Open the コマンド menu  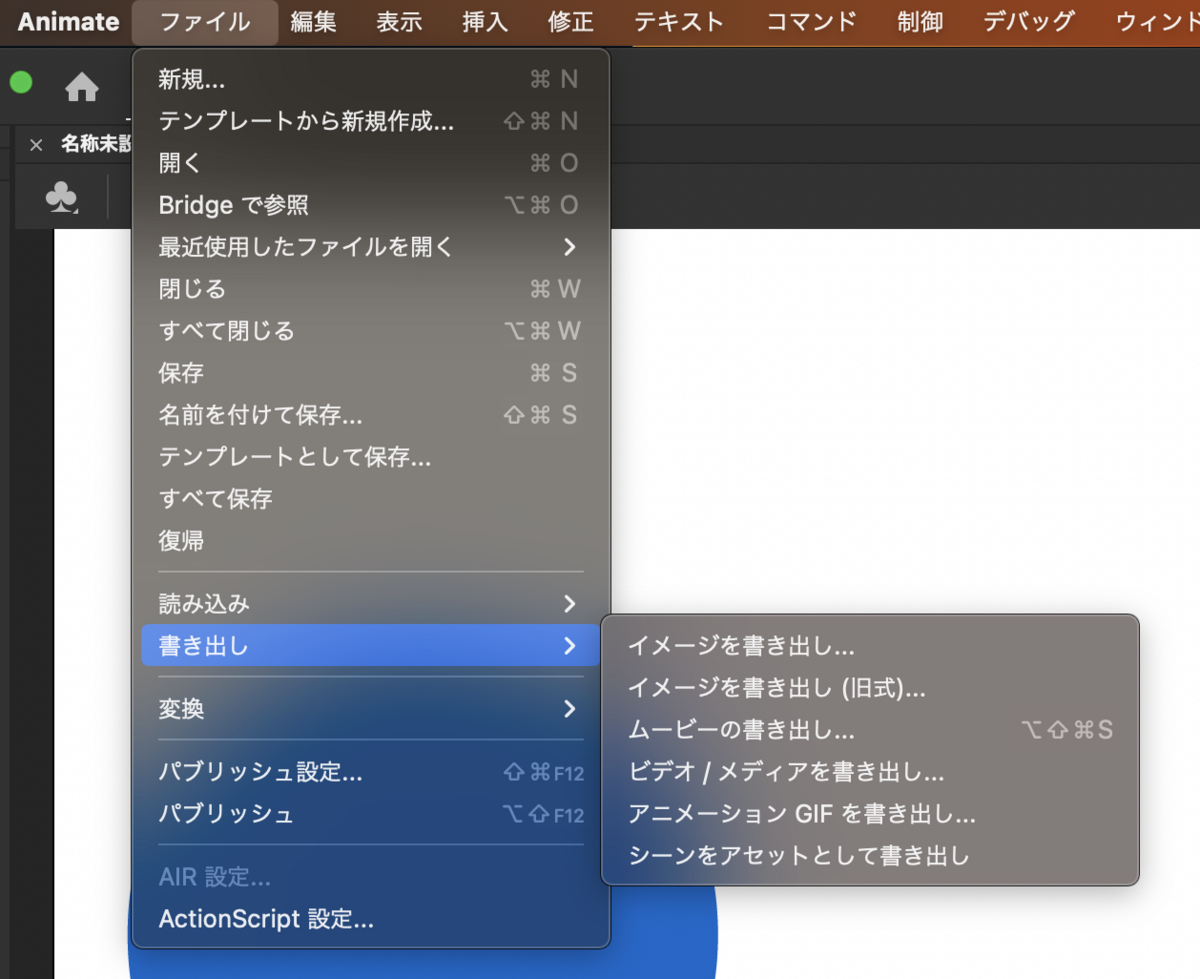[x=811, y=21]
